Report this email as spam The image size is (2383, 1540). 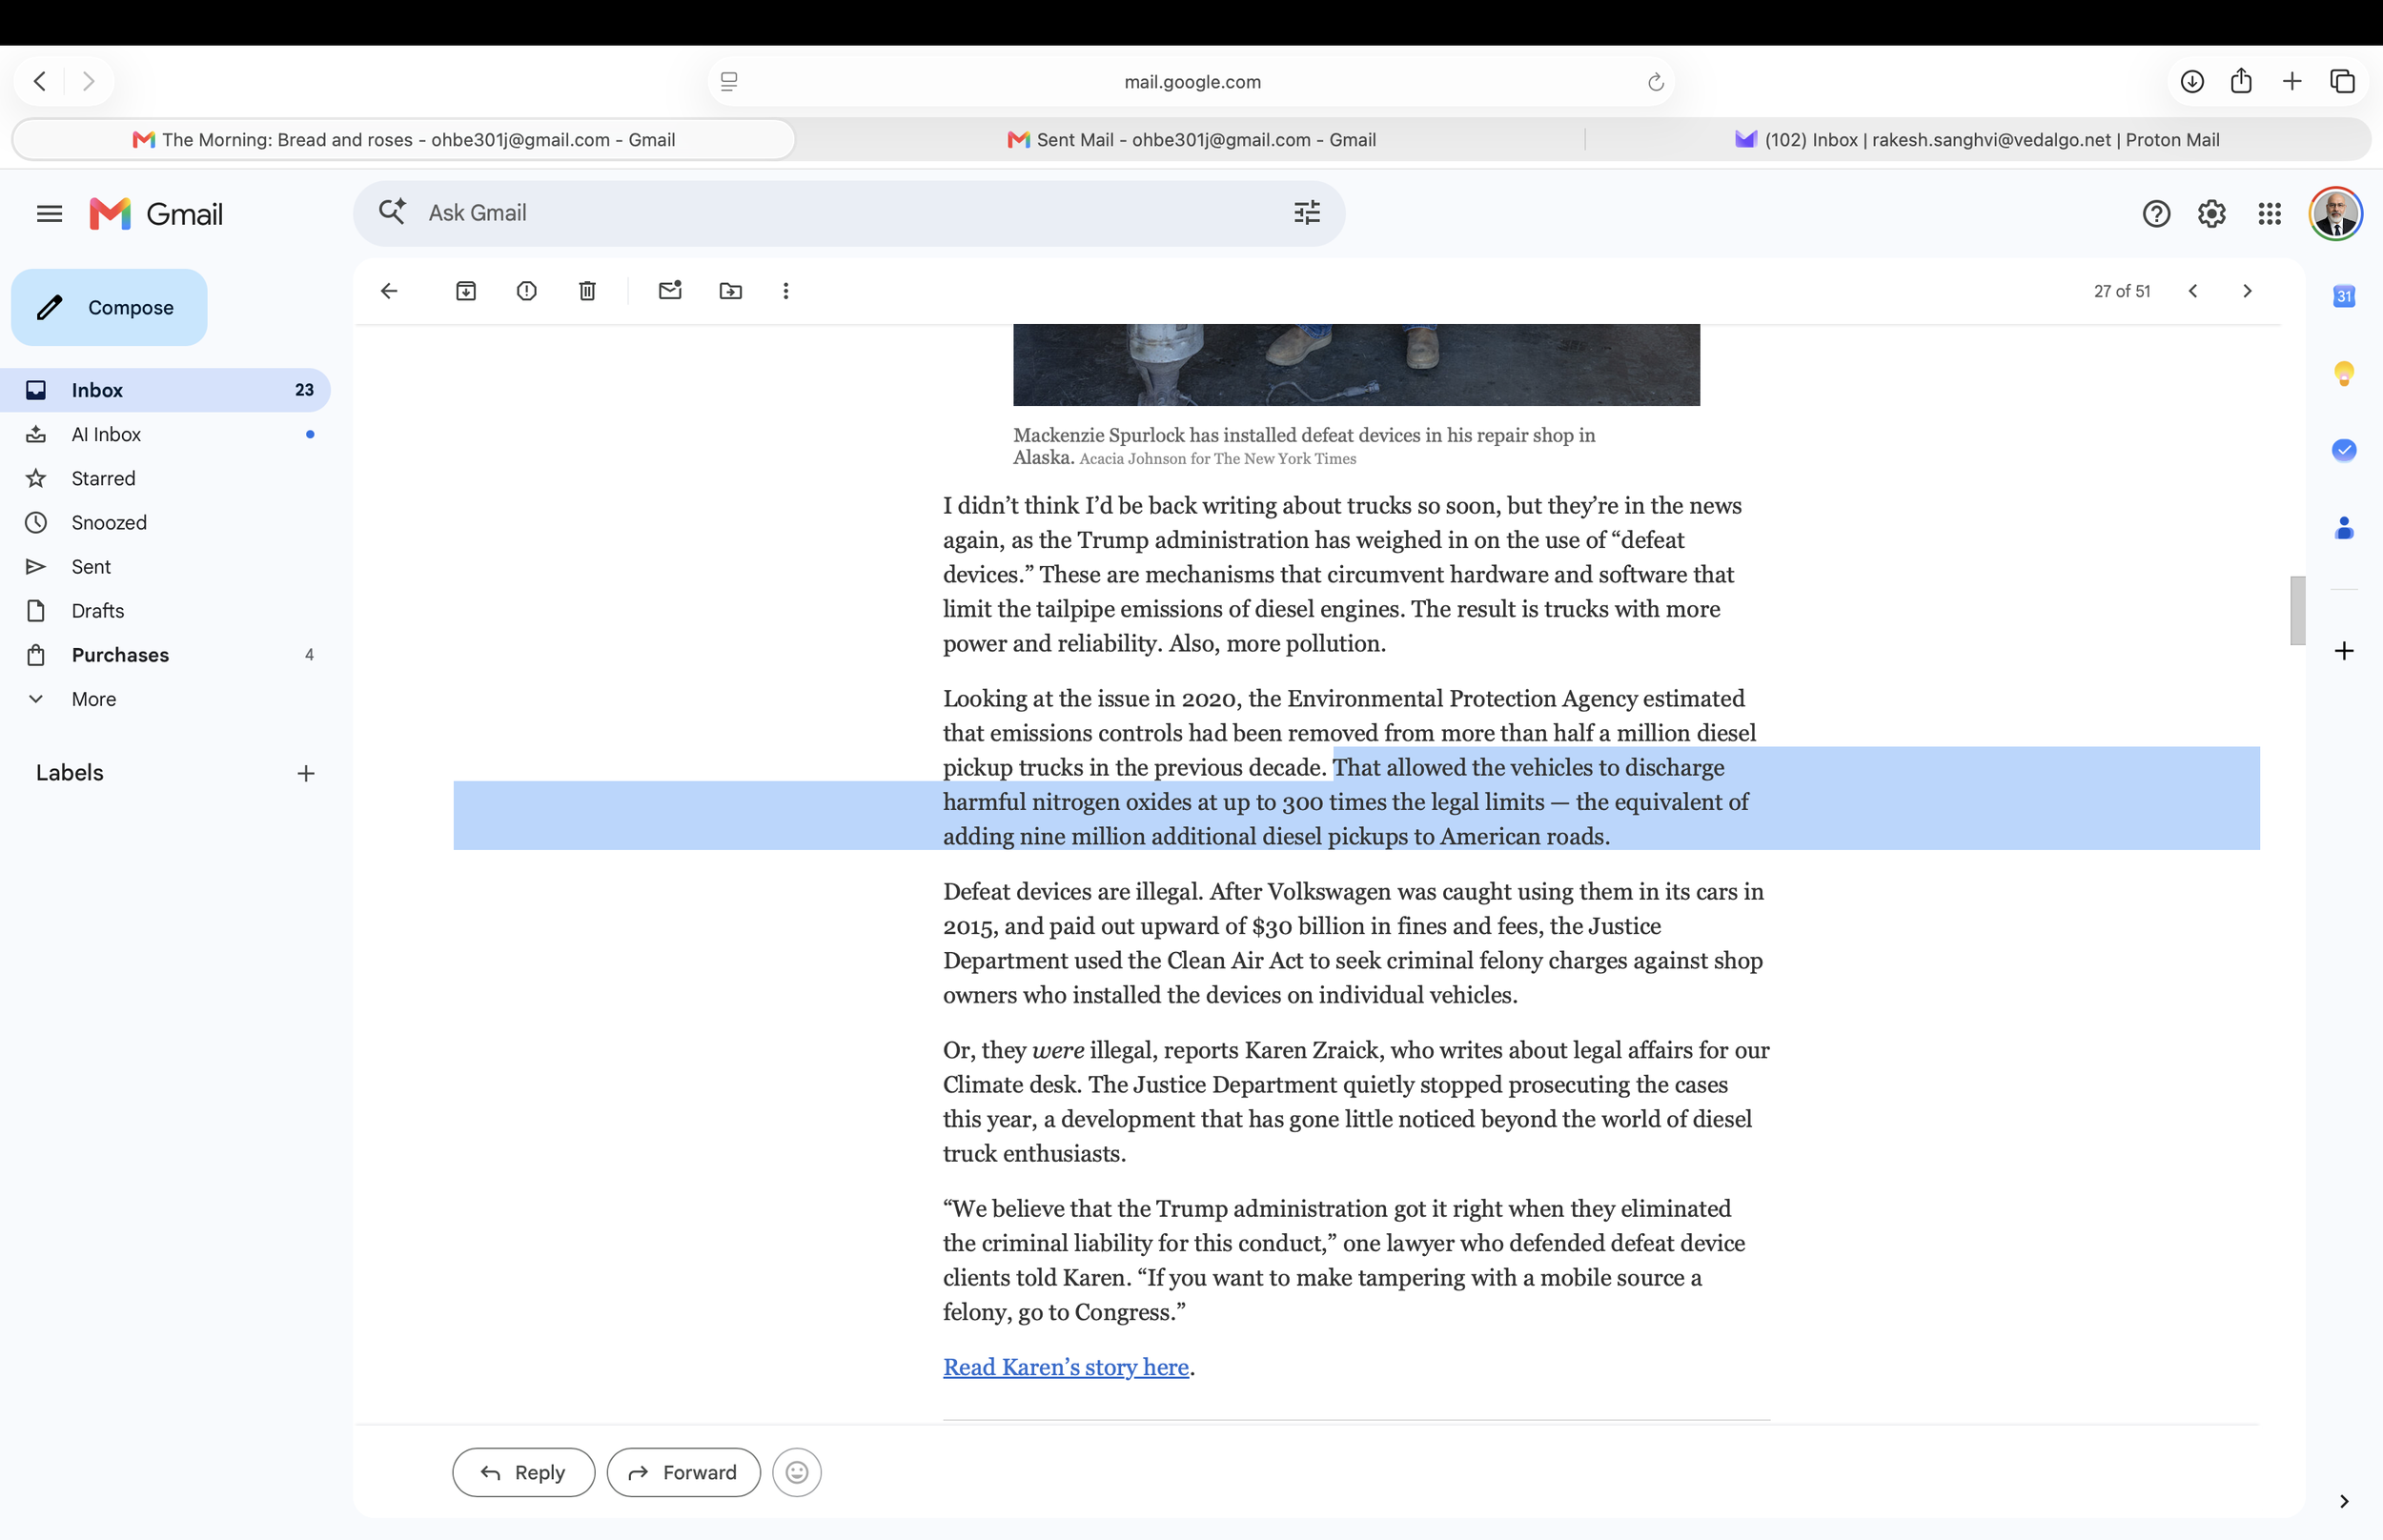pyautogui.click(x=527, y=291)
